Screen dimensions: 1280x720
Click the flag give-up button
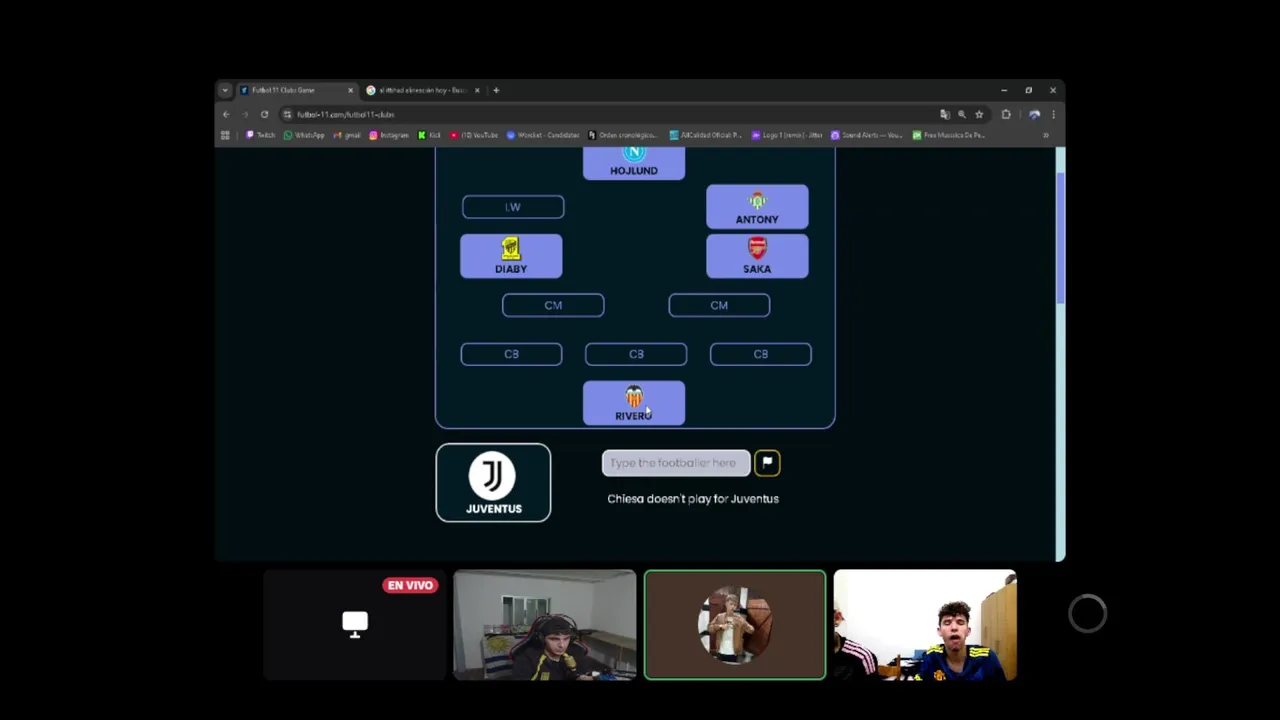coord(767,463)
